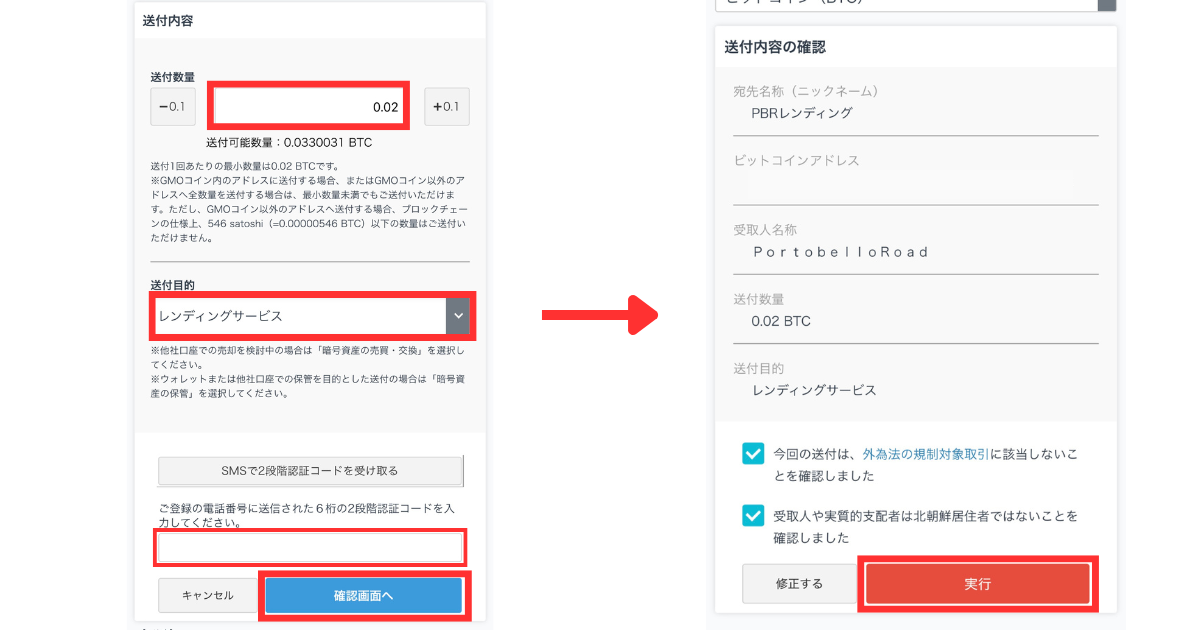Click the 送付可能数量 0.0330031 BTC text
Image resolution: width=1200 pixels, height=630 pixels.
(289, 143)
